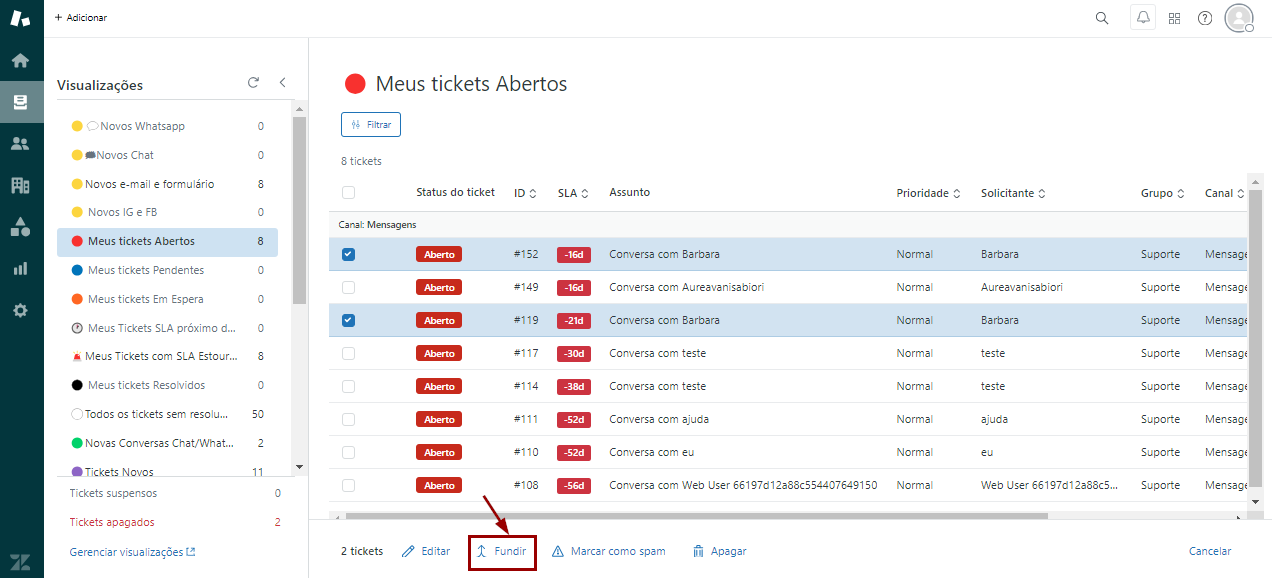Open the products grid icon
Viewport: 1272px width, 578px height.
[x=1175, y=18]
